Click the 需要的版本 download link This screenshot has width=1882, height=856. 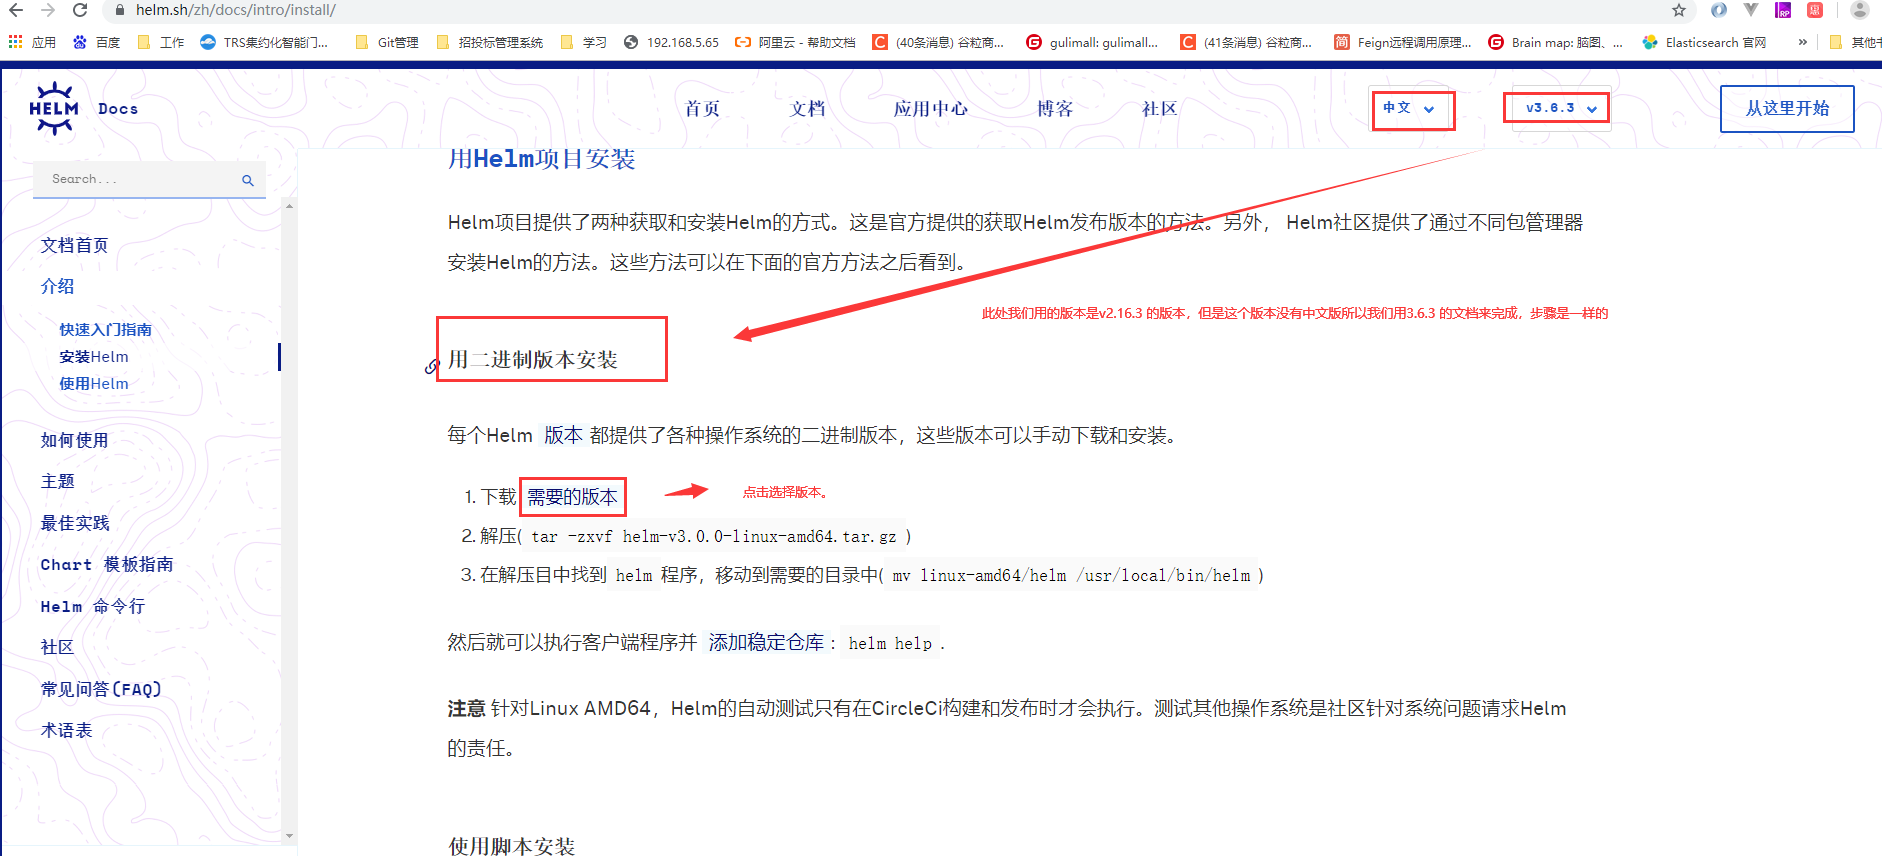click(572, 497)
